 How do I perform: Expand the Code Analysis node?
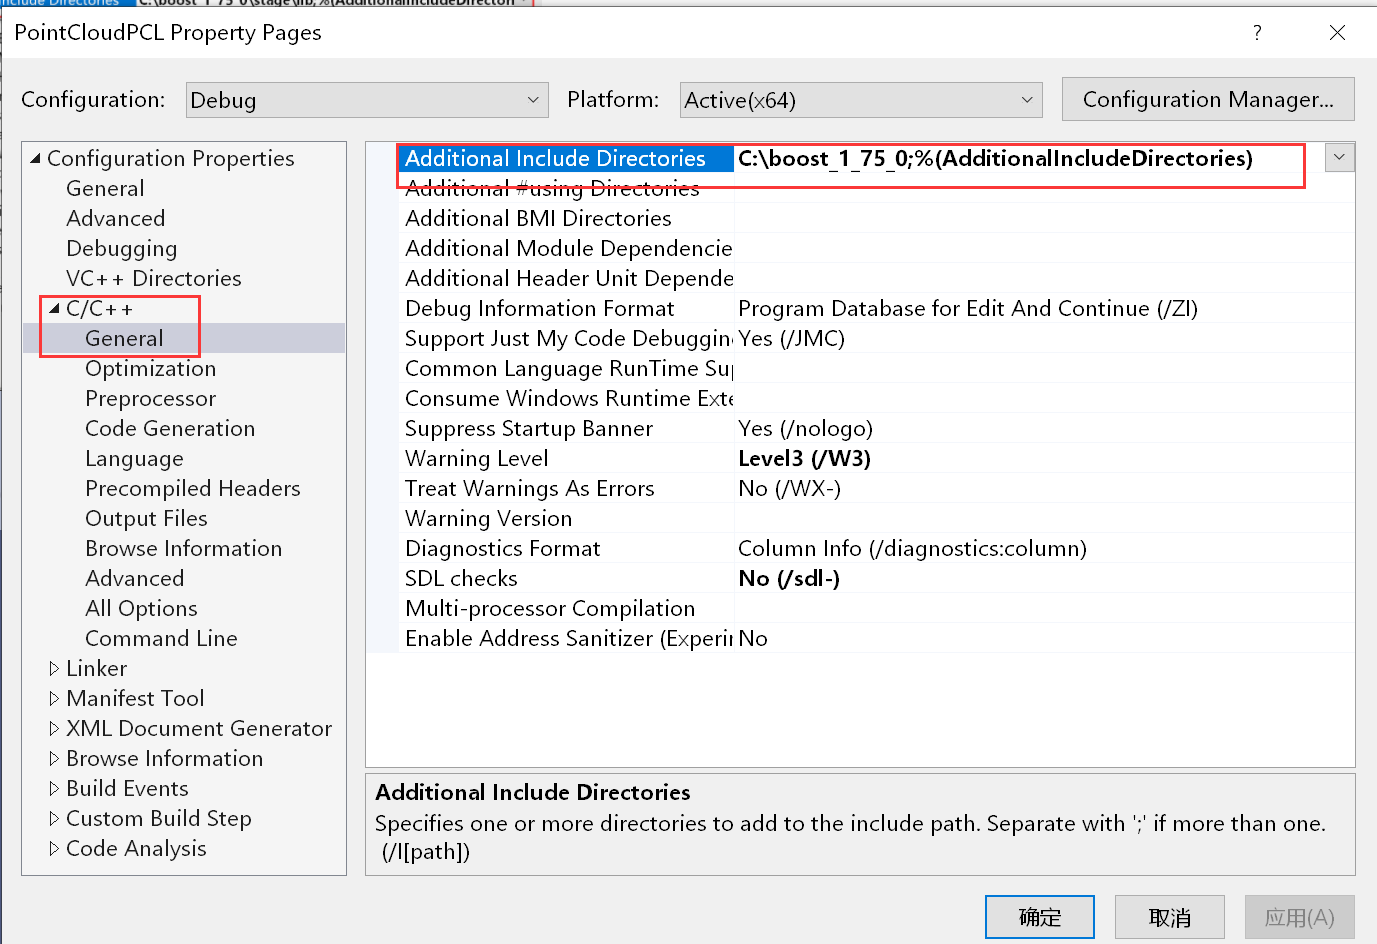(x=56, y=848)
